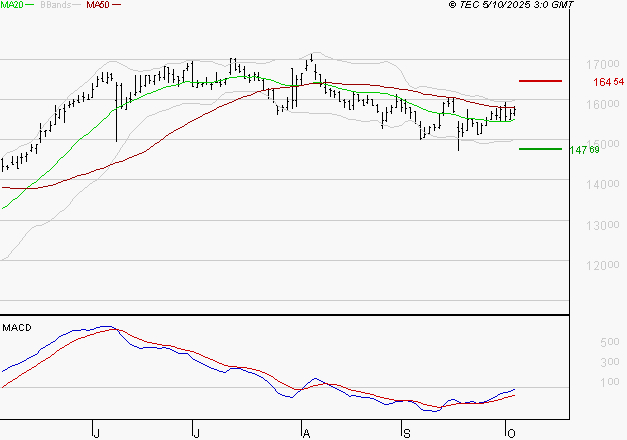
Task: Click the second J month marker
Action: (x=197, y=432)
